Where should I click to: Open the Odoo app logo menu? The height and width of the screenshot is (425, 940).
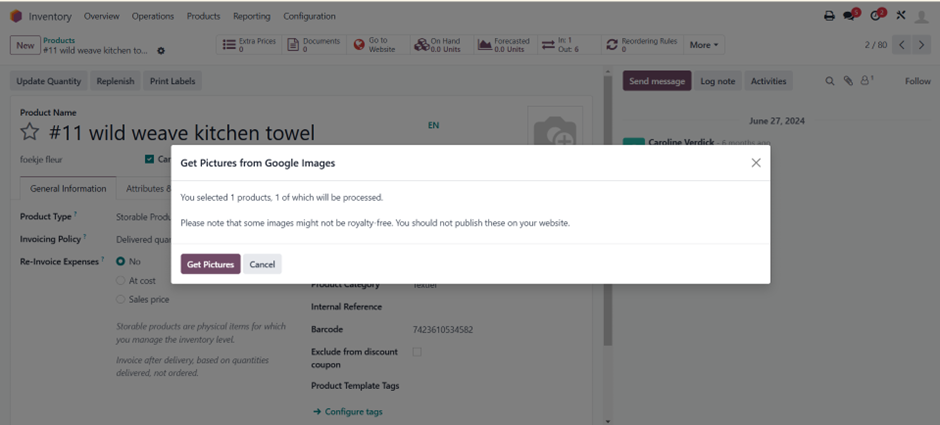coord(16,16)
